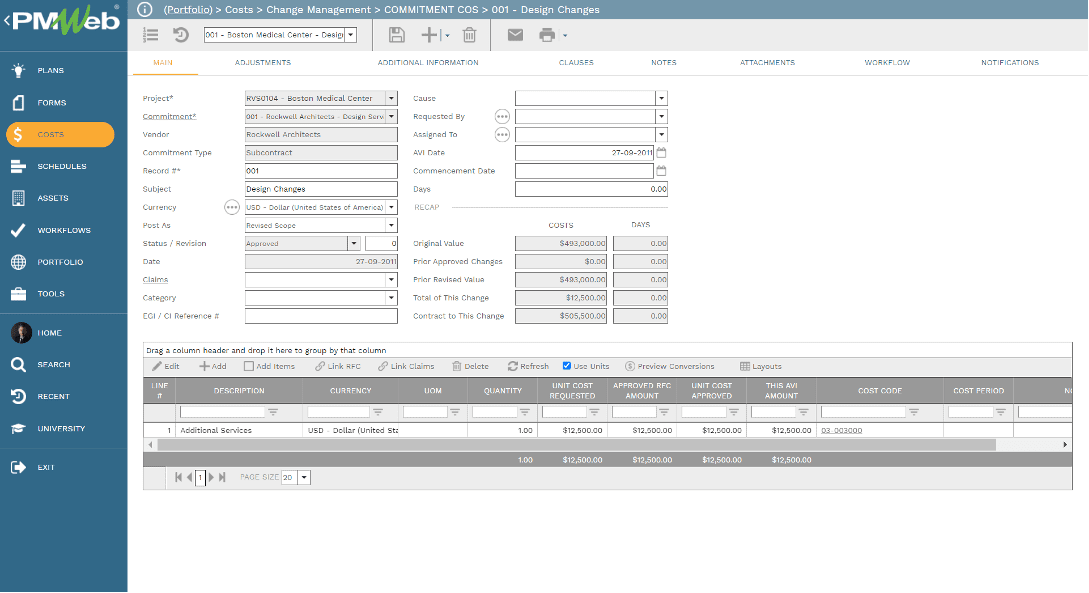The width and height of the screenshot is (1089, 593).
Task: Open the Status / Revision dropdown set to Approved
Action: (356, 243)
